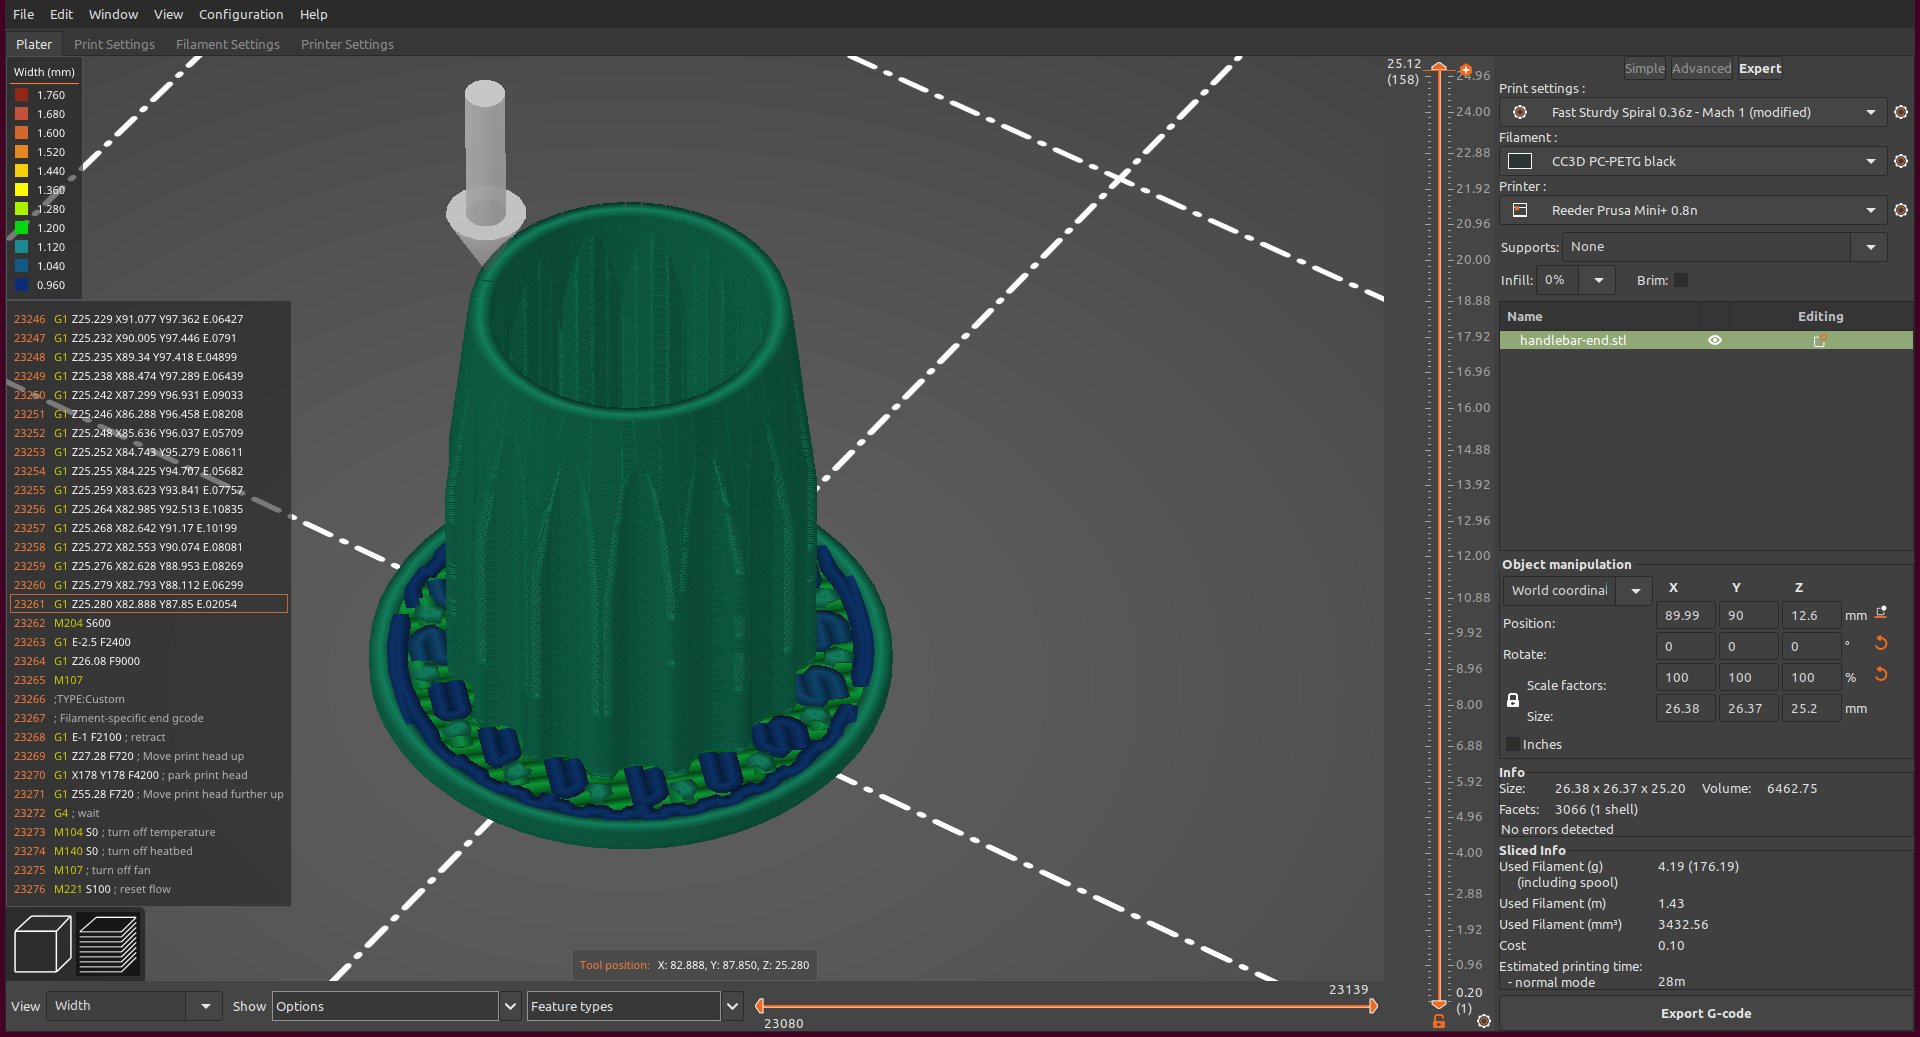Click the Export G-code button

point(1705,1013)
